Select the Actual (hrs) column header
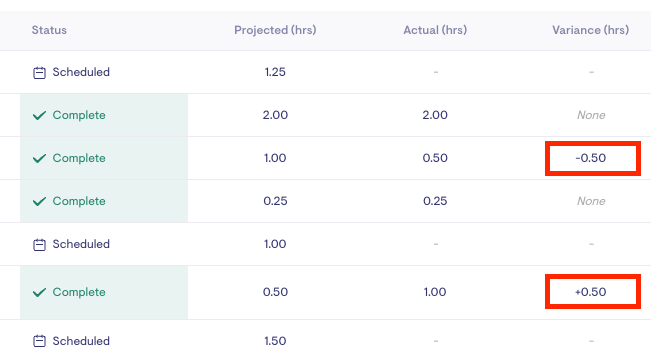The height and width of the screenshot is (360, 651). [435, 30]
